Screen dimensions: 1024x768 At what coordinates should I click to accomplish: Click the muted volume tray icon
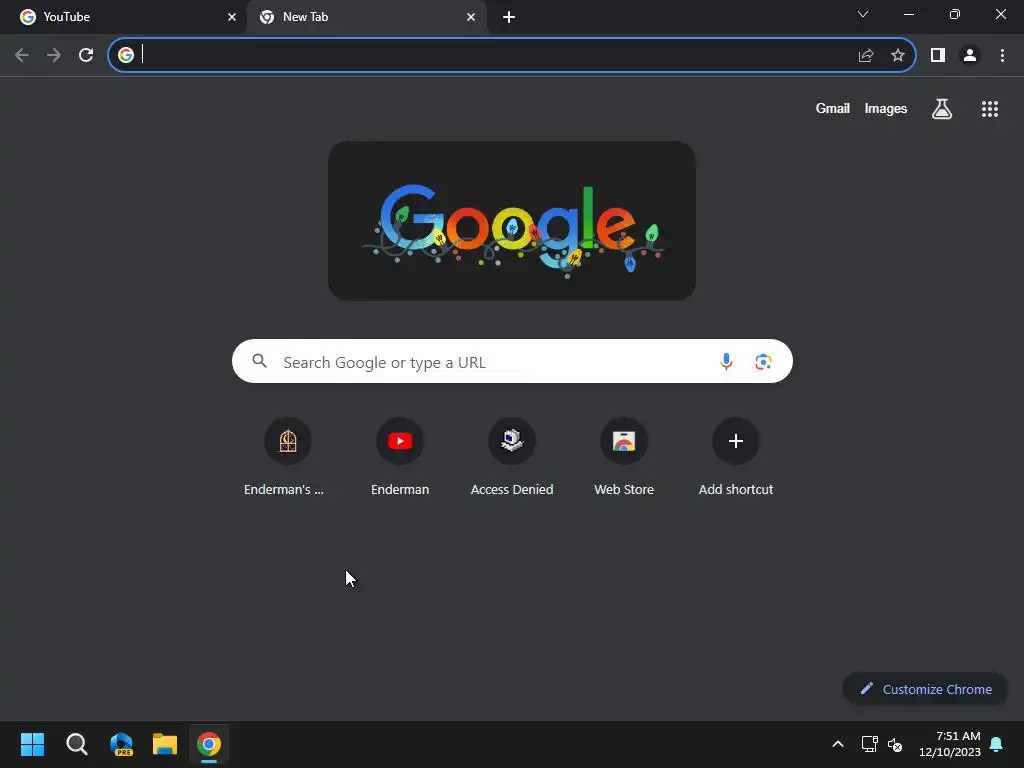tap(895, 744)
